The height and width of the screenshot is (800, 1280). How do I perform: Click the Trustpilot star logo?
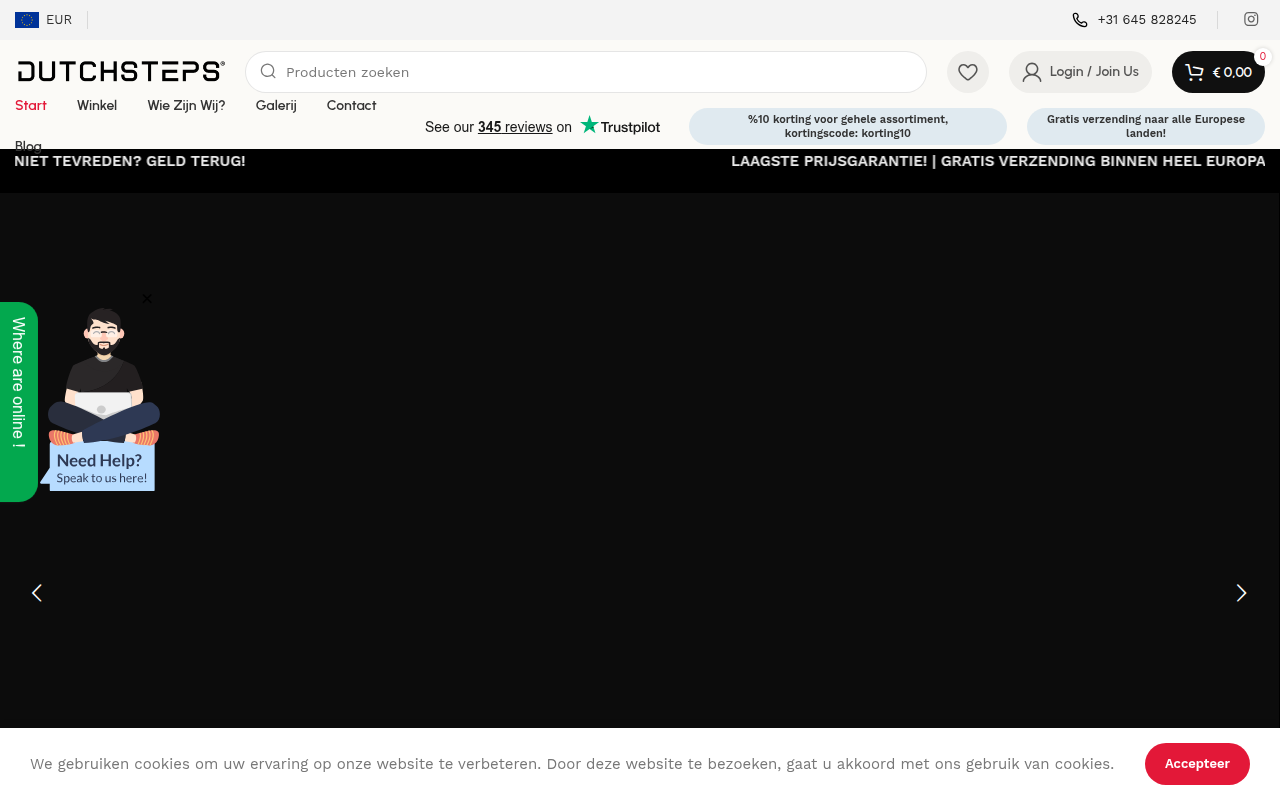point(620,126)
